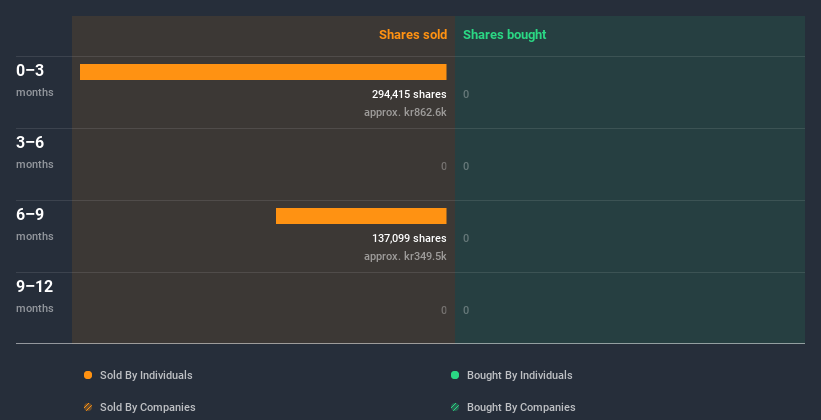Click the 0–3 months row label
Screen dimensions: 821x420
35,80
